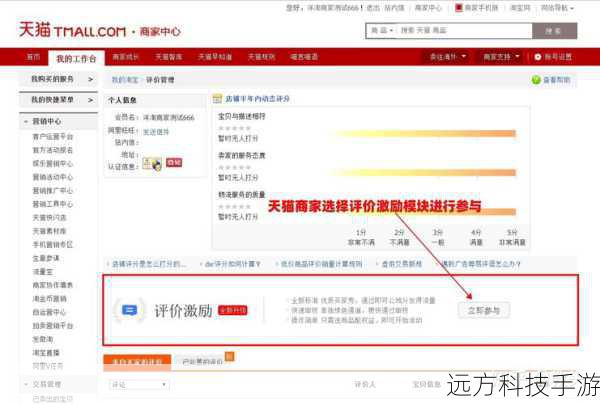Open 流量宝 in the sidebar
This screenshot has height=404, width=600.
tap(42, 272)
